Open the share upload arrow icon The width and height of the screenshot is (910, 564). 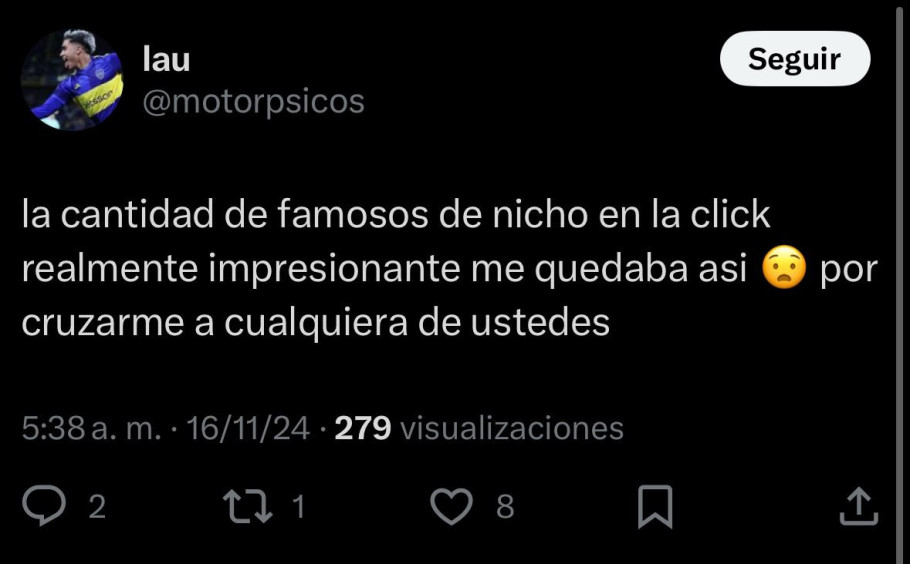pyautogui.click(x=859, y=506)
